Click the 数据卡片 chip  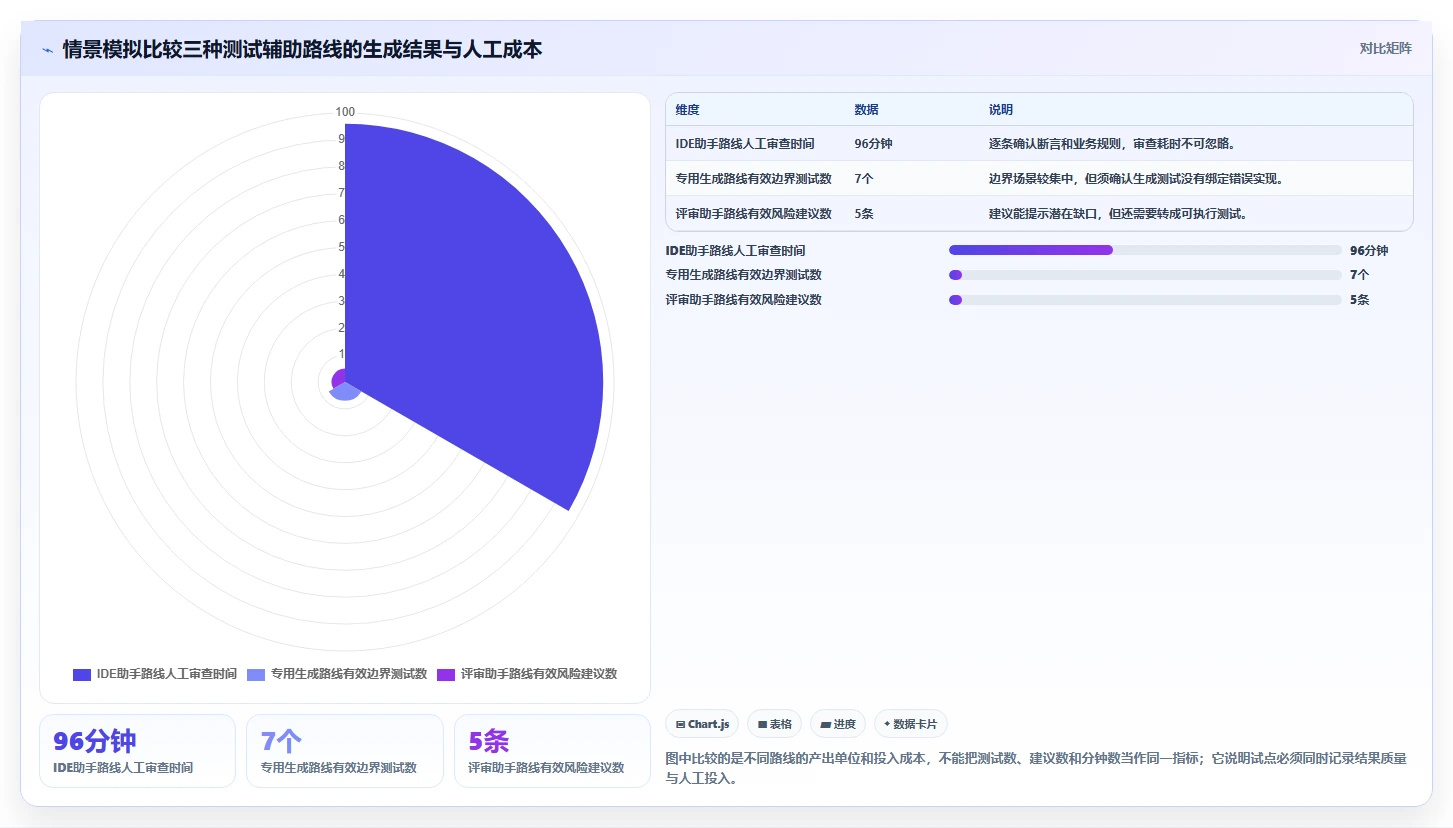pos(911,724)
